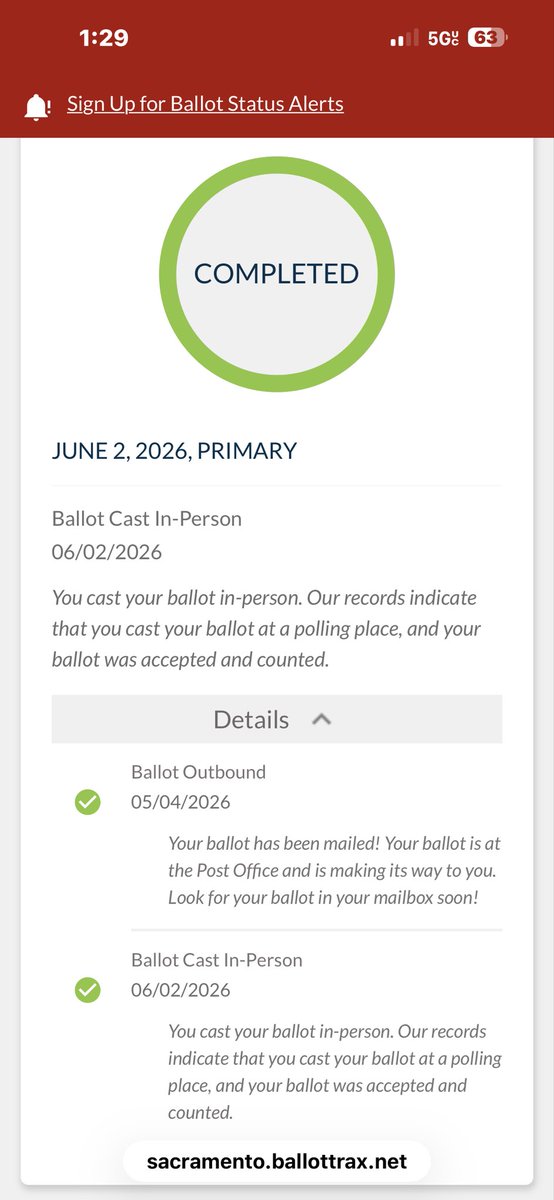Tap the Ballot Outbound entry title
The height and width of the screenshot is (1200, 554).
[198, 772]
